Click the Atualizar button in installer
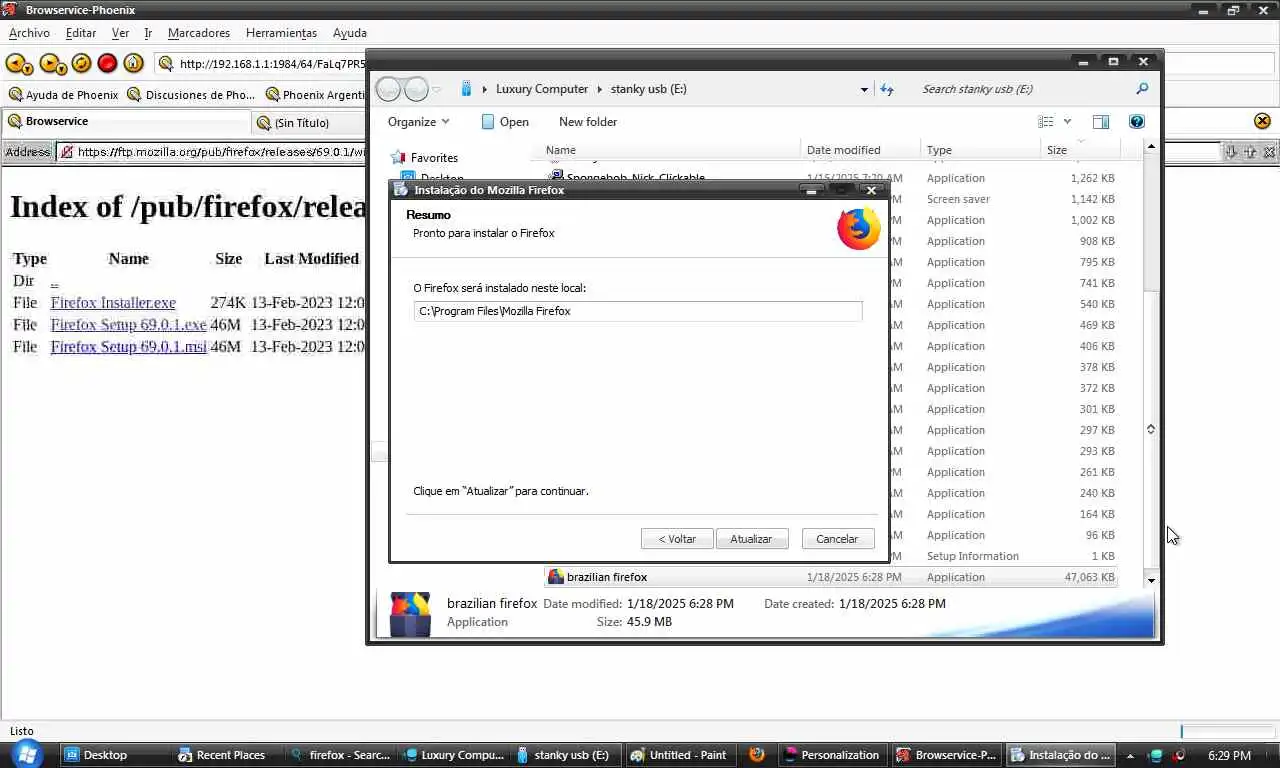Screen dimensions: 1280x768 click(x=751, y=539)
